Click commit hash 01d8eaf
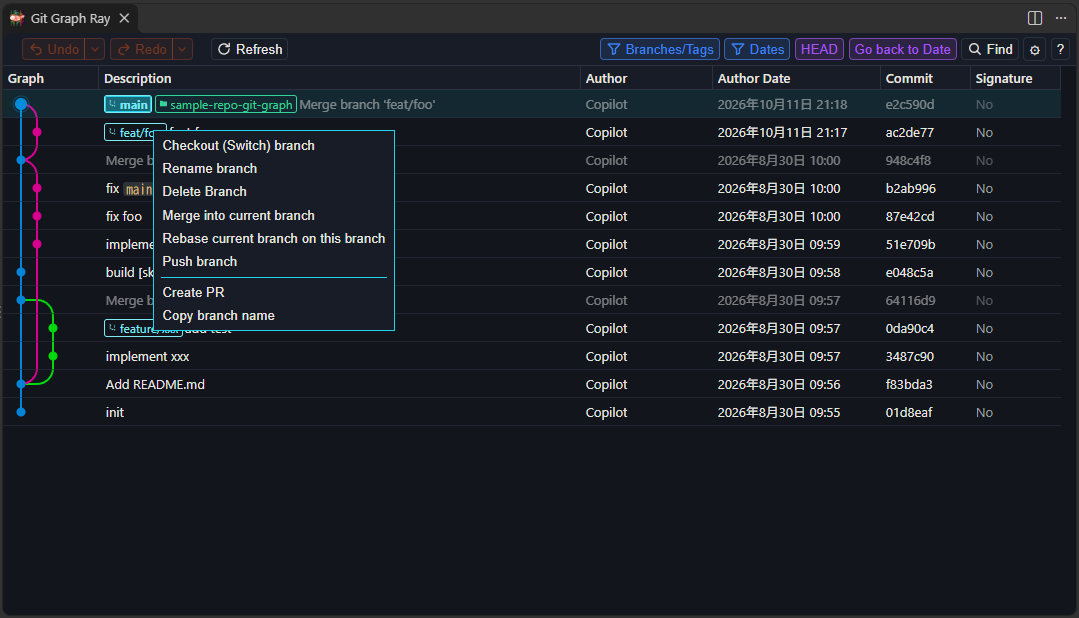1079x618 pixels. click(909, 412)
